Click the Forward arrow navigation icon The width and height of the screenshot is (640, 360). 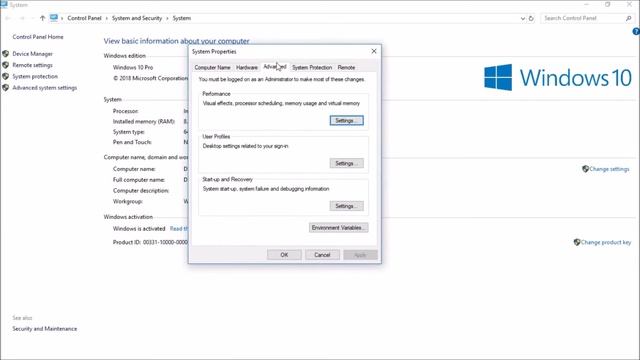click(x=22, y=18)
